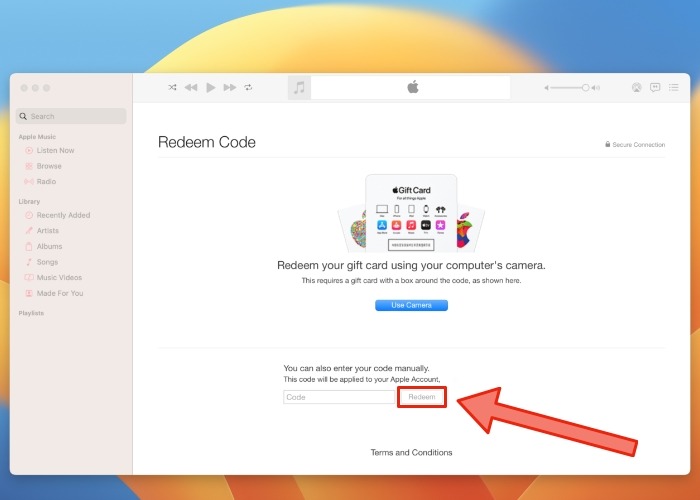Screen dimensions: 700x500
Task: Skip to previous track
Action: (x=191, y=88)
